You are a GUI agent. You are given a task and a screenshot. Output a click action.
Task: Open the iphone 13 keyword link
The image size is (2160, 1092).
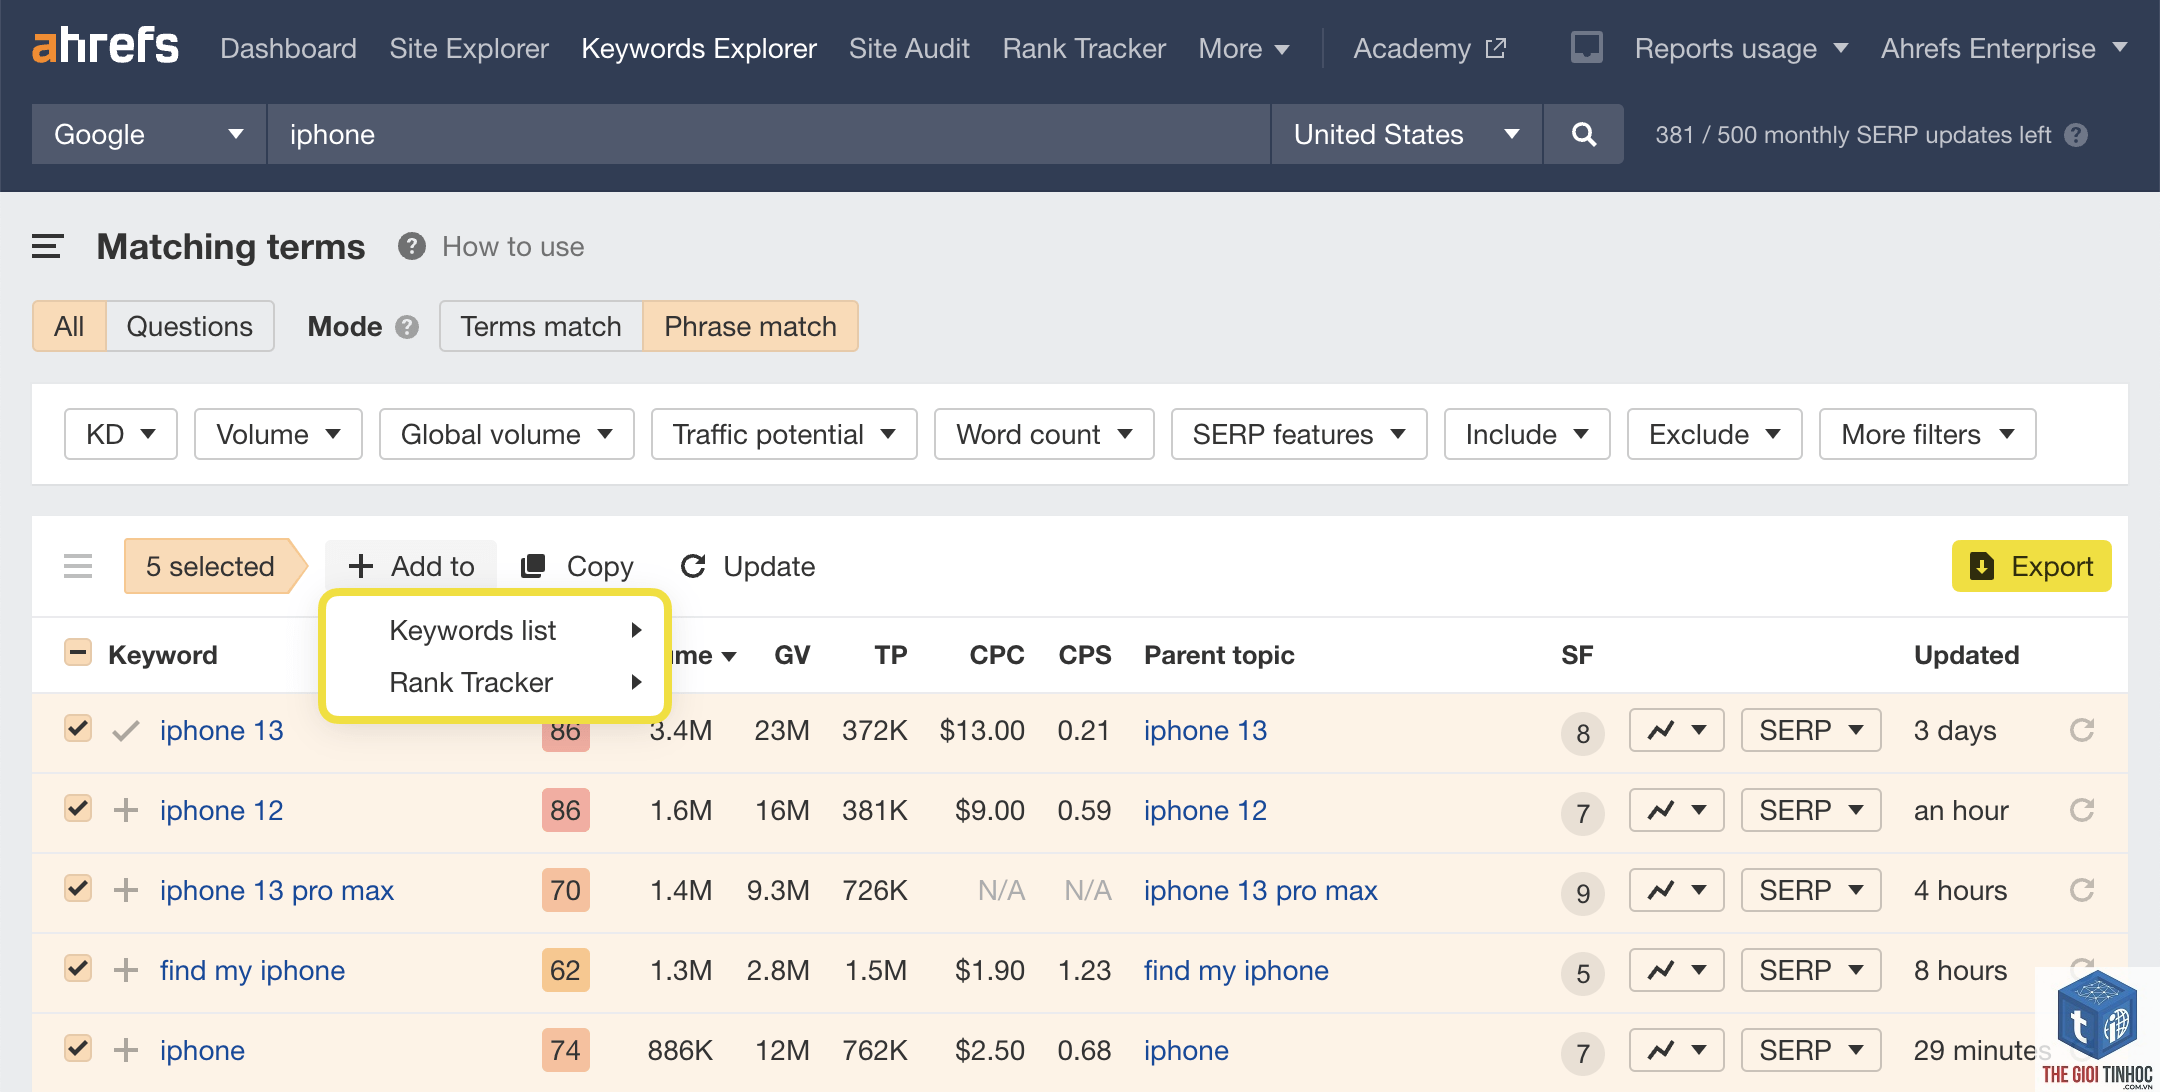pyautogui.click(x=221, y=730)
